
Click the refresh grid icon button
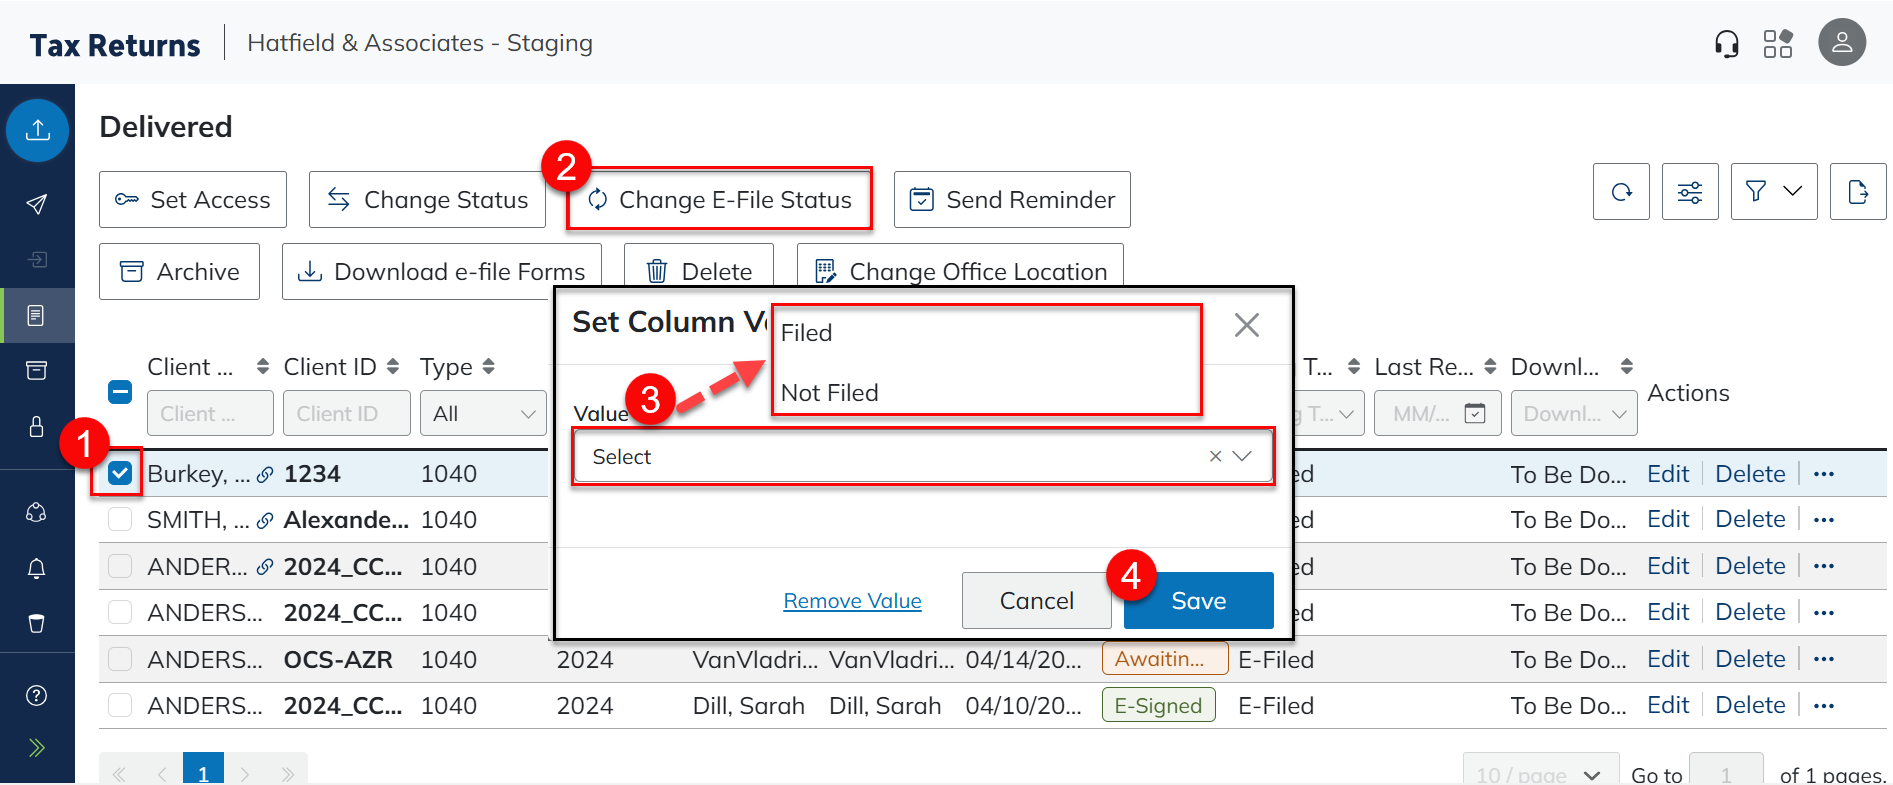click(x=1621, y=192)
